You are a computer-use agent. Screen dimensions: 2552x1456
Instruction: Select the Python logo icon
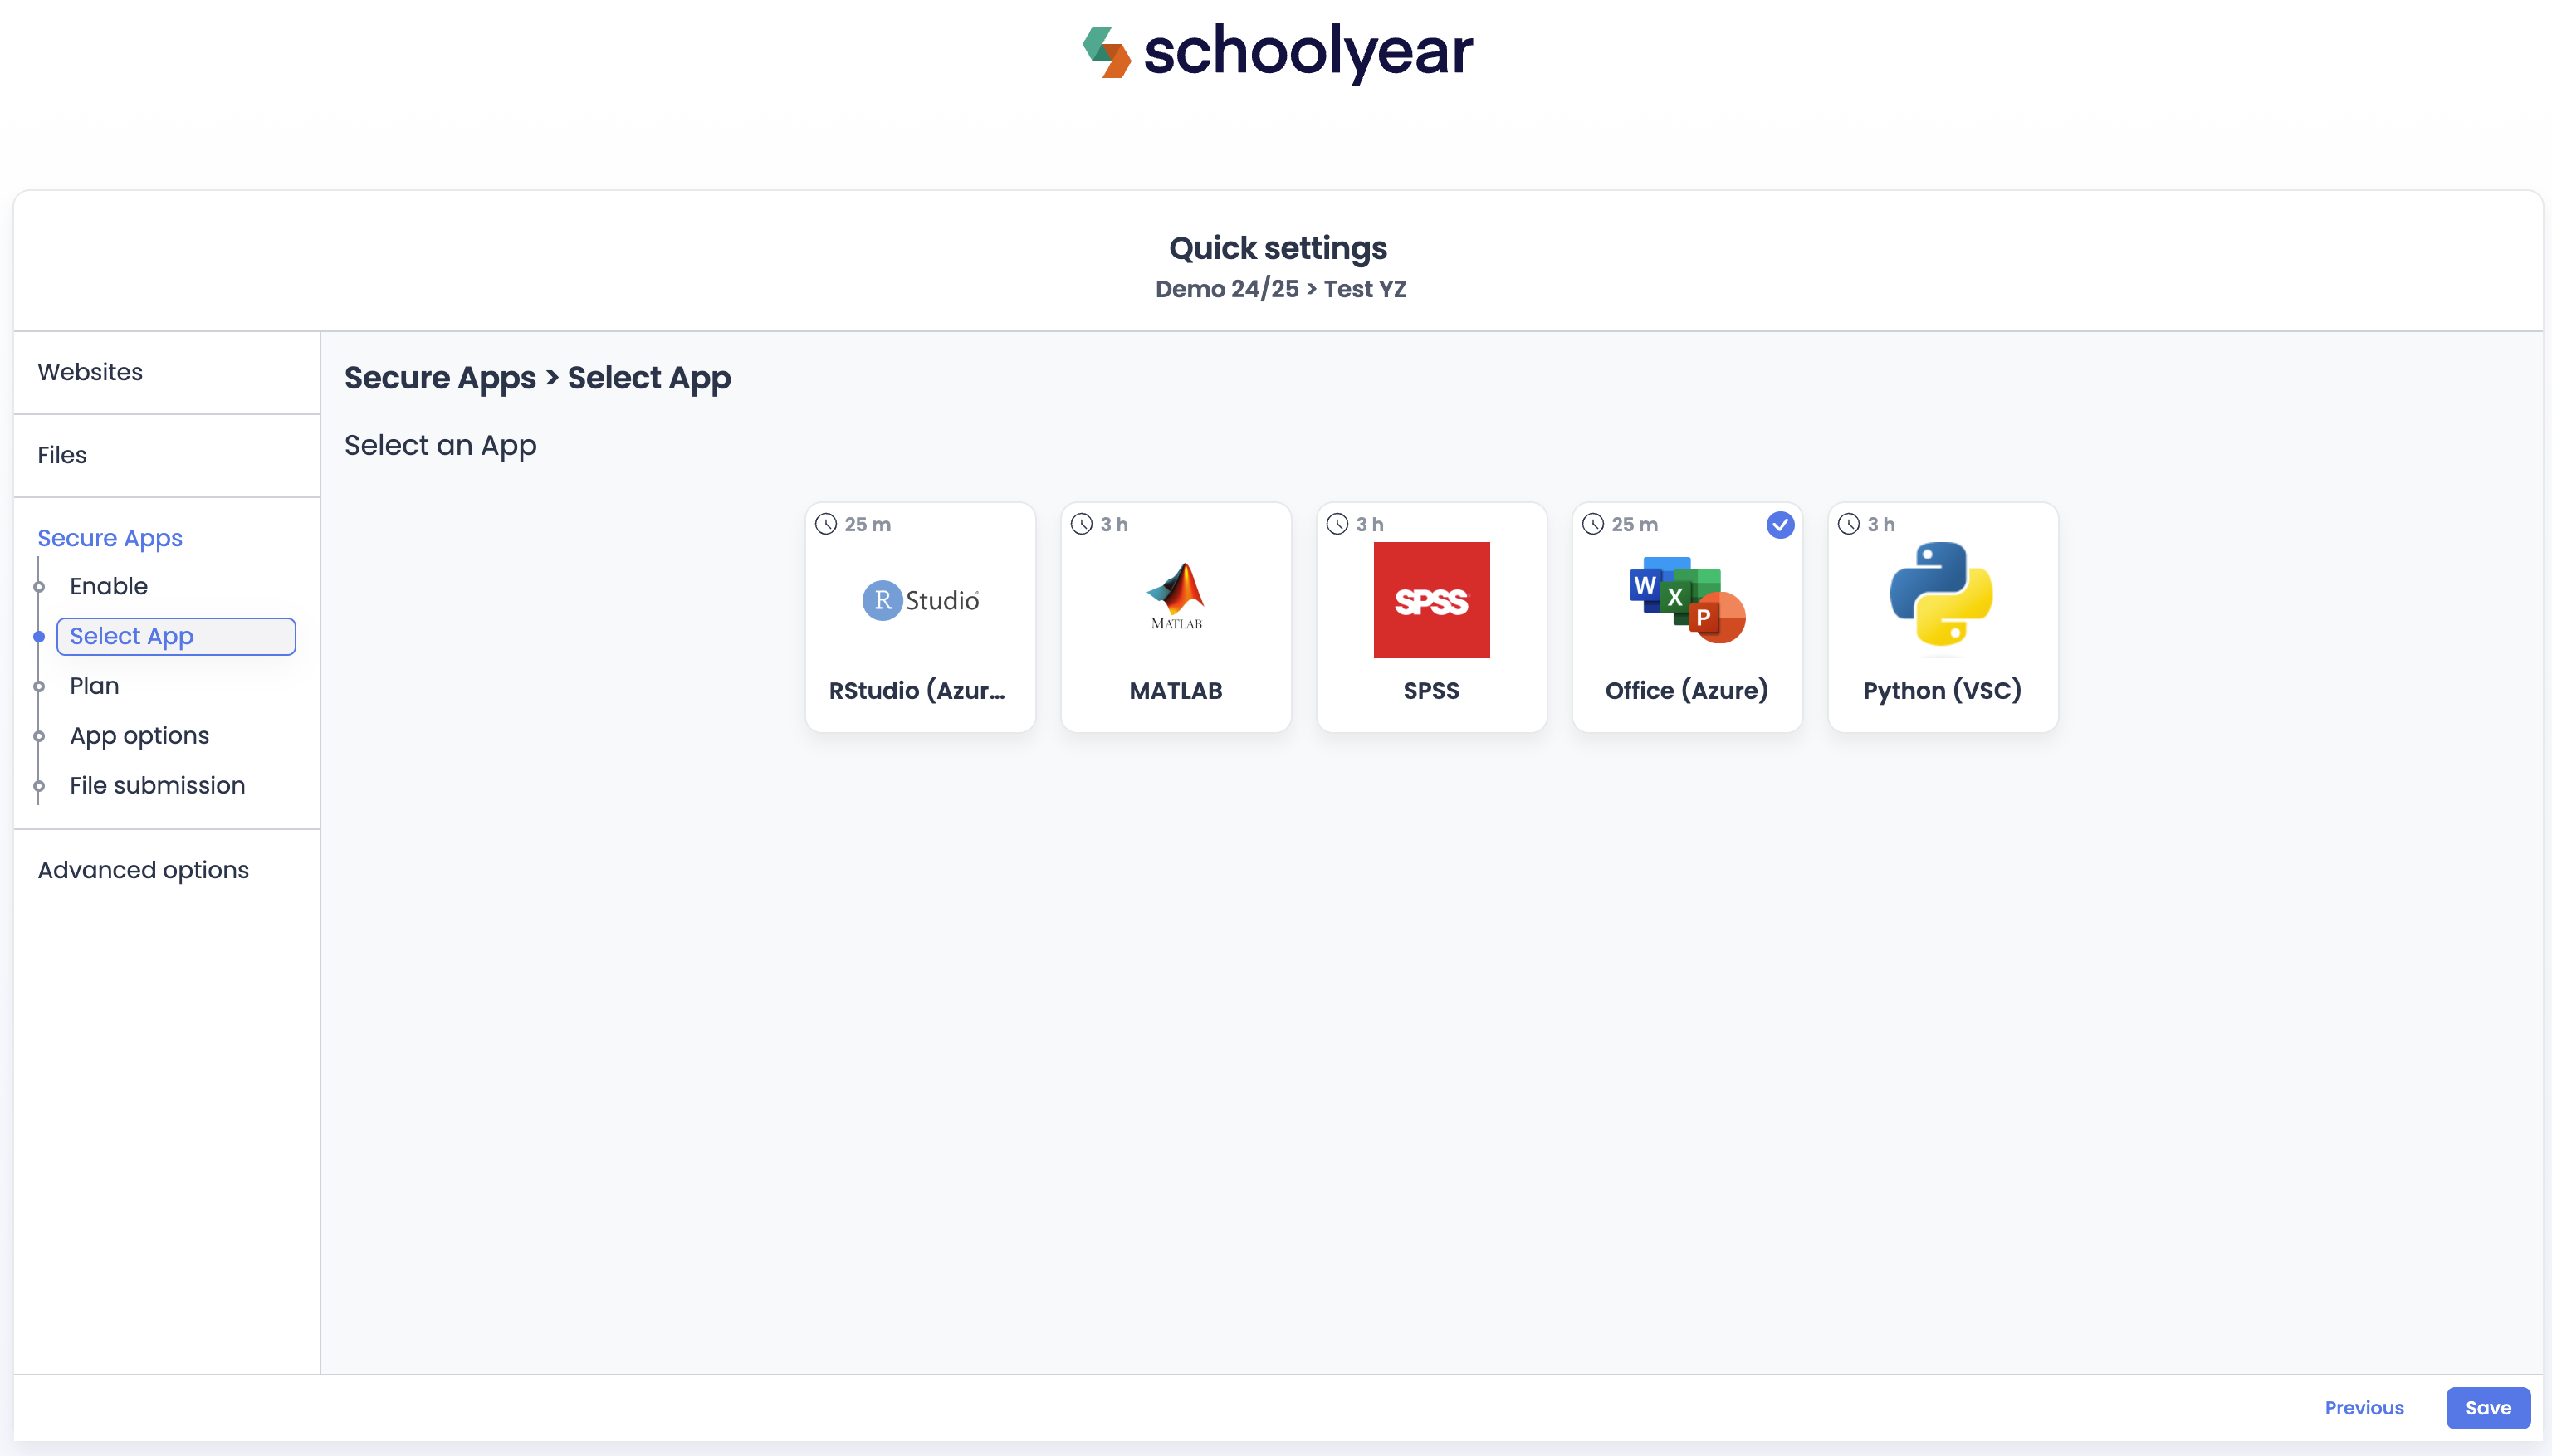coord(1942,595)
